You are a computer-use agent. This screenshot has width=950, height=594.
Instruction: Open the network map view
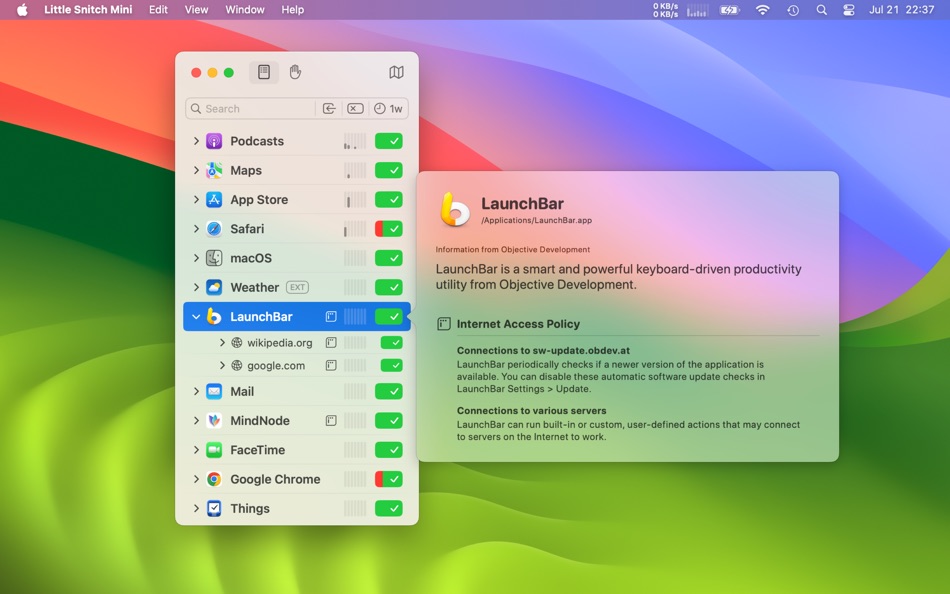pyautogui.click(x=396, y=72)
